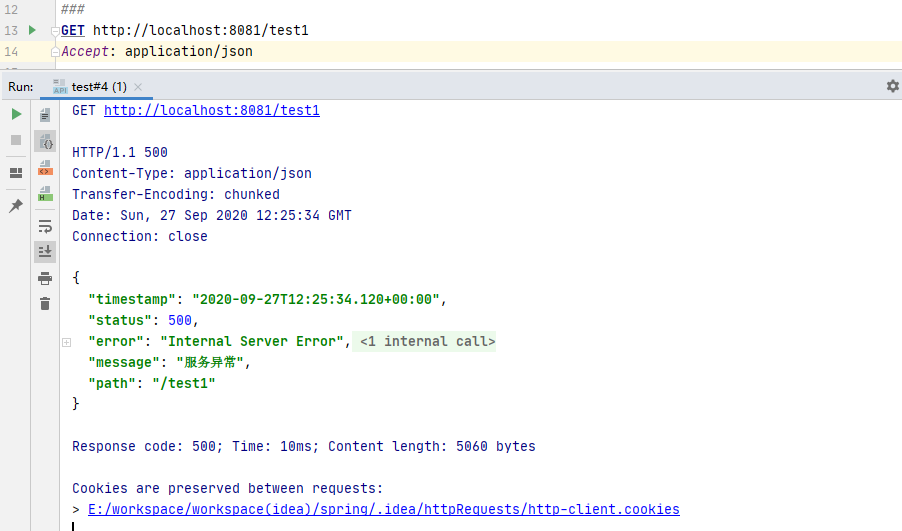This screenshot has height=531, width=902.
Task: Expand the <1 internal call> folded region
Action: click(x=427, y=342)
